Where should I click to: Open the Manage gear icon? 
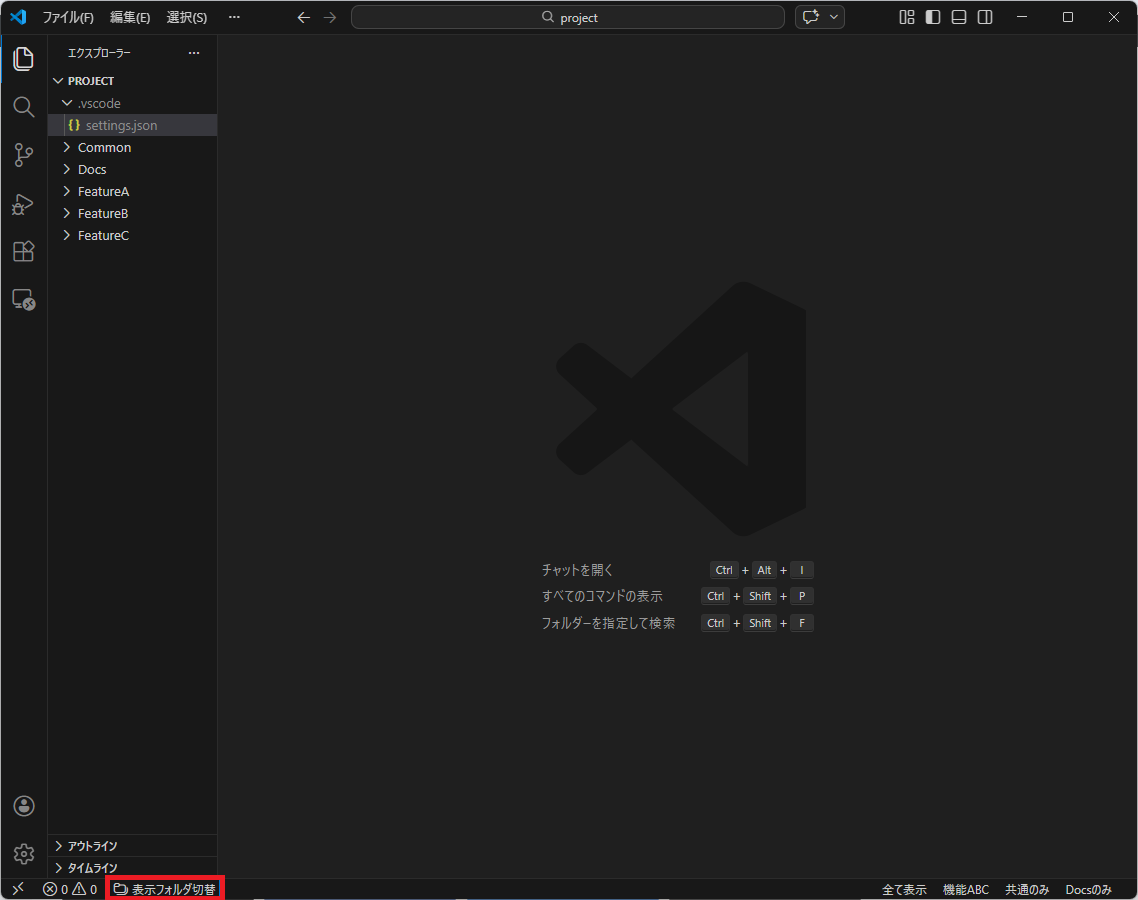[x=24, y=854]
